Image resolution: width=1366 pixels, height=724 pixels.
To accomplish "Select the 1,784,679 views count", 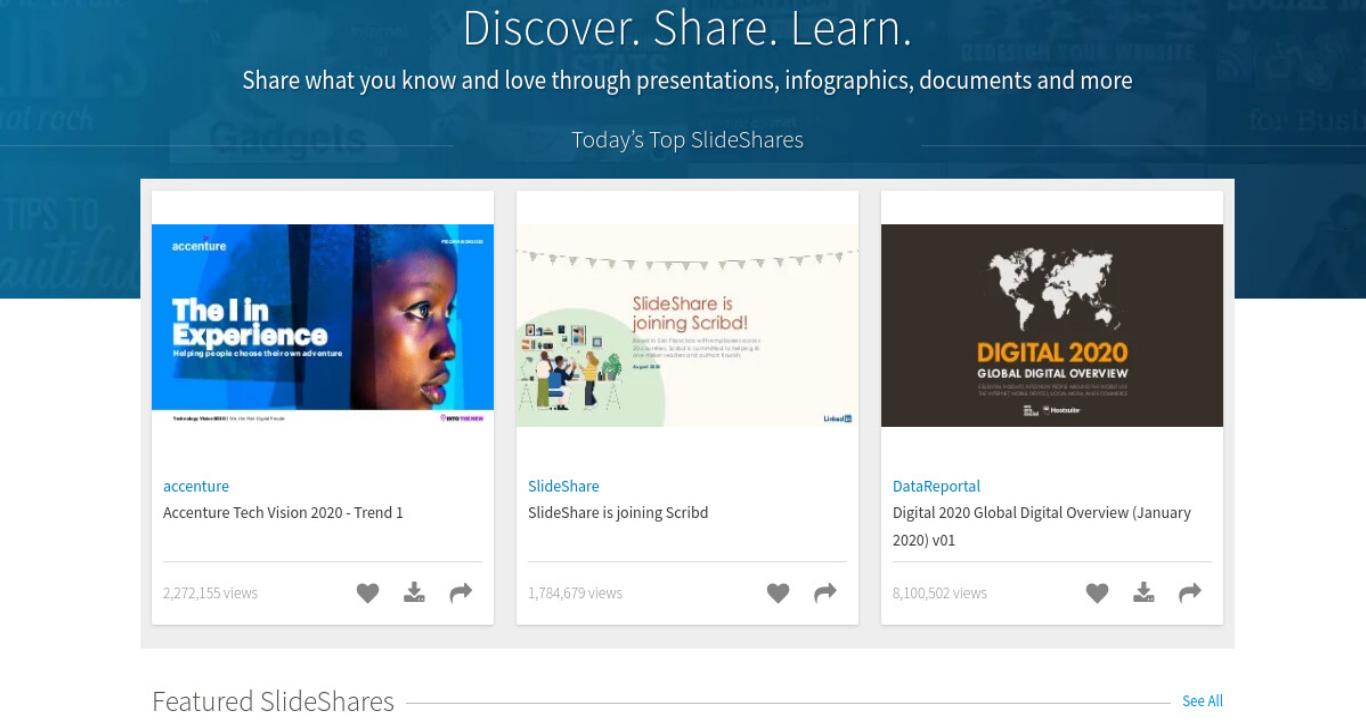I will coord(575,593).
